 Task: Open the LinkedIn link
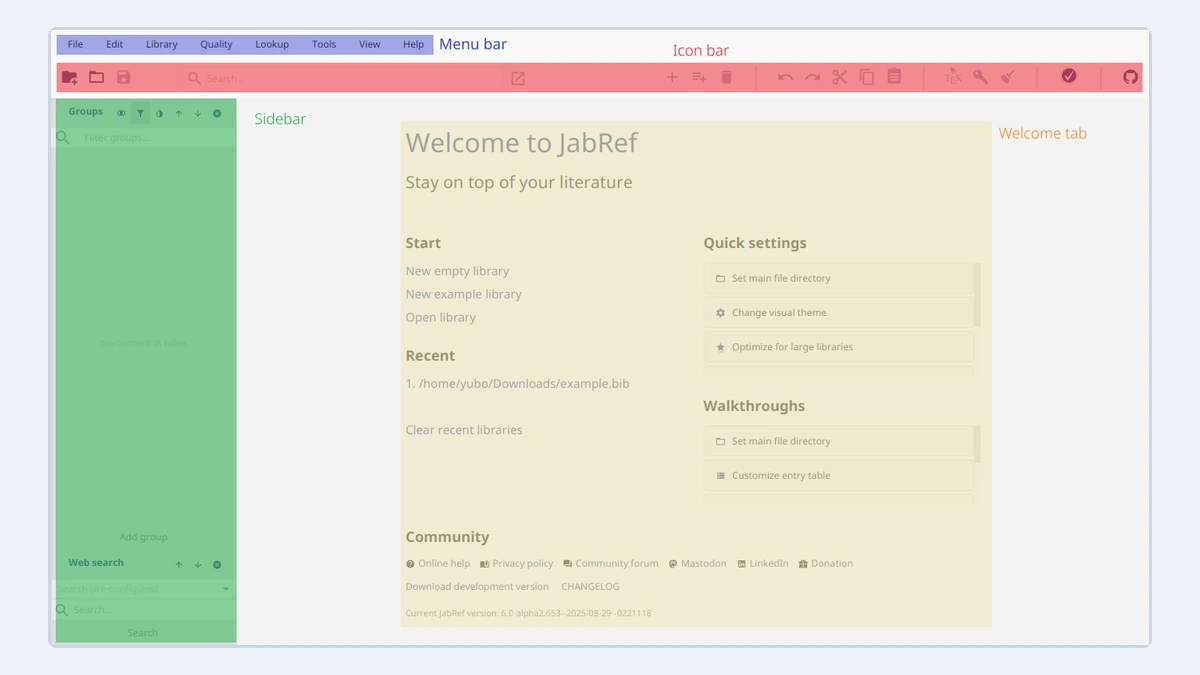click(763, 564)
